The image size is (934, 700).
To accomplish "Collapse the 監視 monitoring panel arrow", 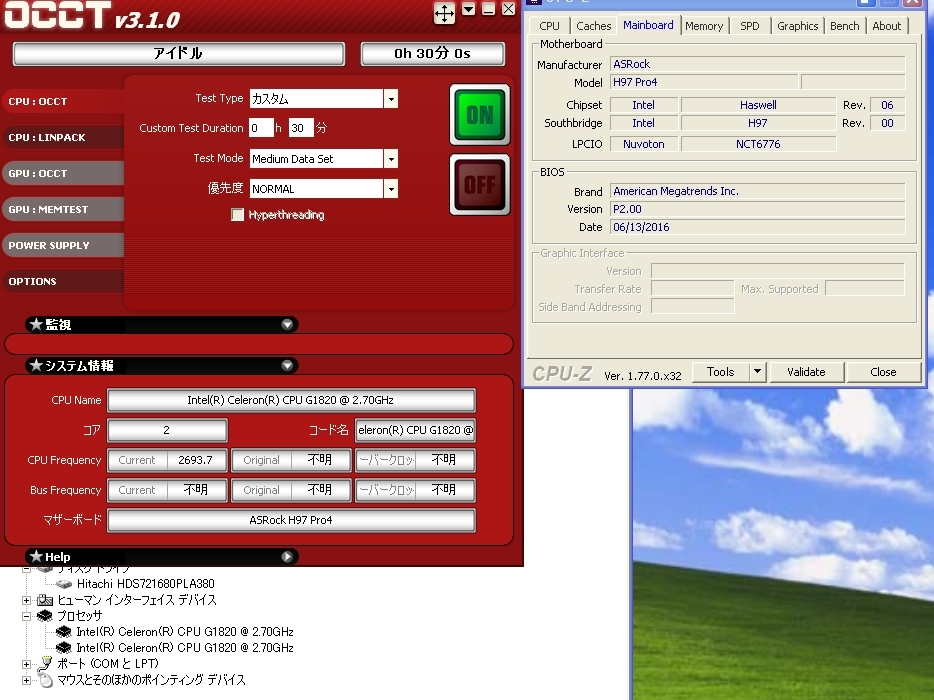I will click(287, 325).
